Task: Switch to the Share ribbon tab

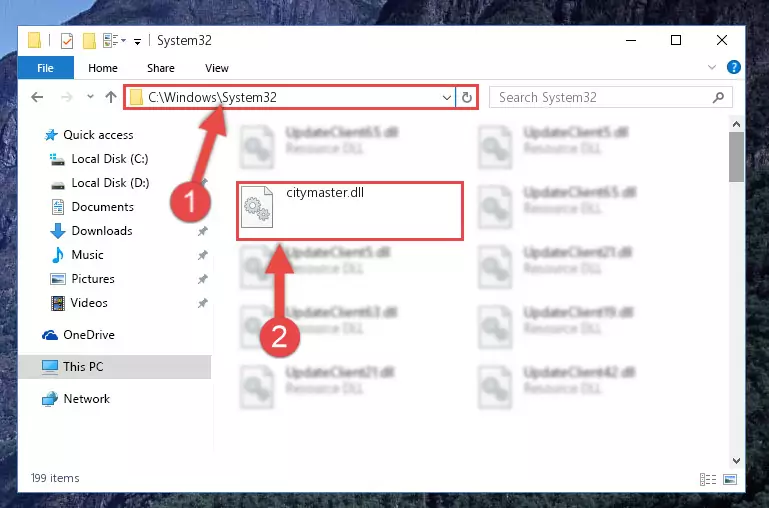Action: tap(161, 68)
